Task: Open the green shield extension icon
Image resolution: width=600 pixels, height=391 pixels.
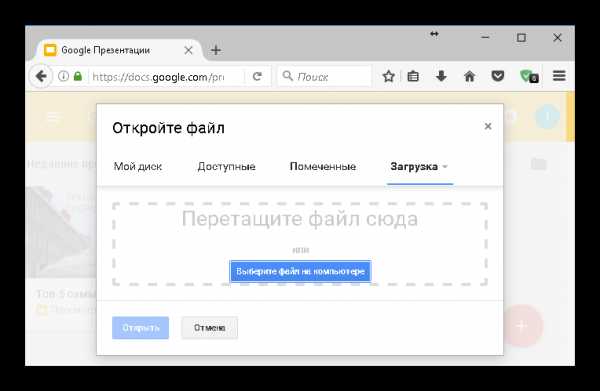Action: pos(529,76)
